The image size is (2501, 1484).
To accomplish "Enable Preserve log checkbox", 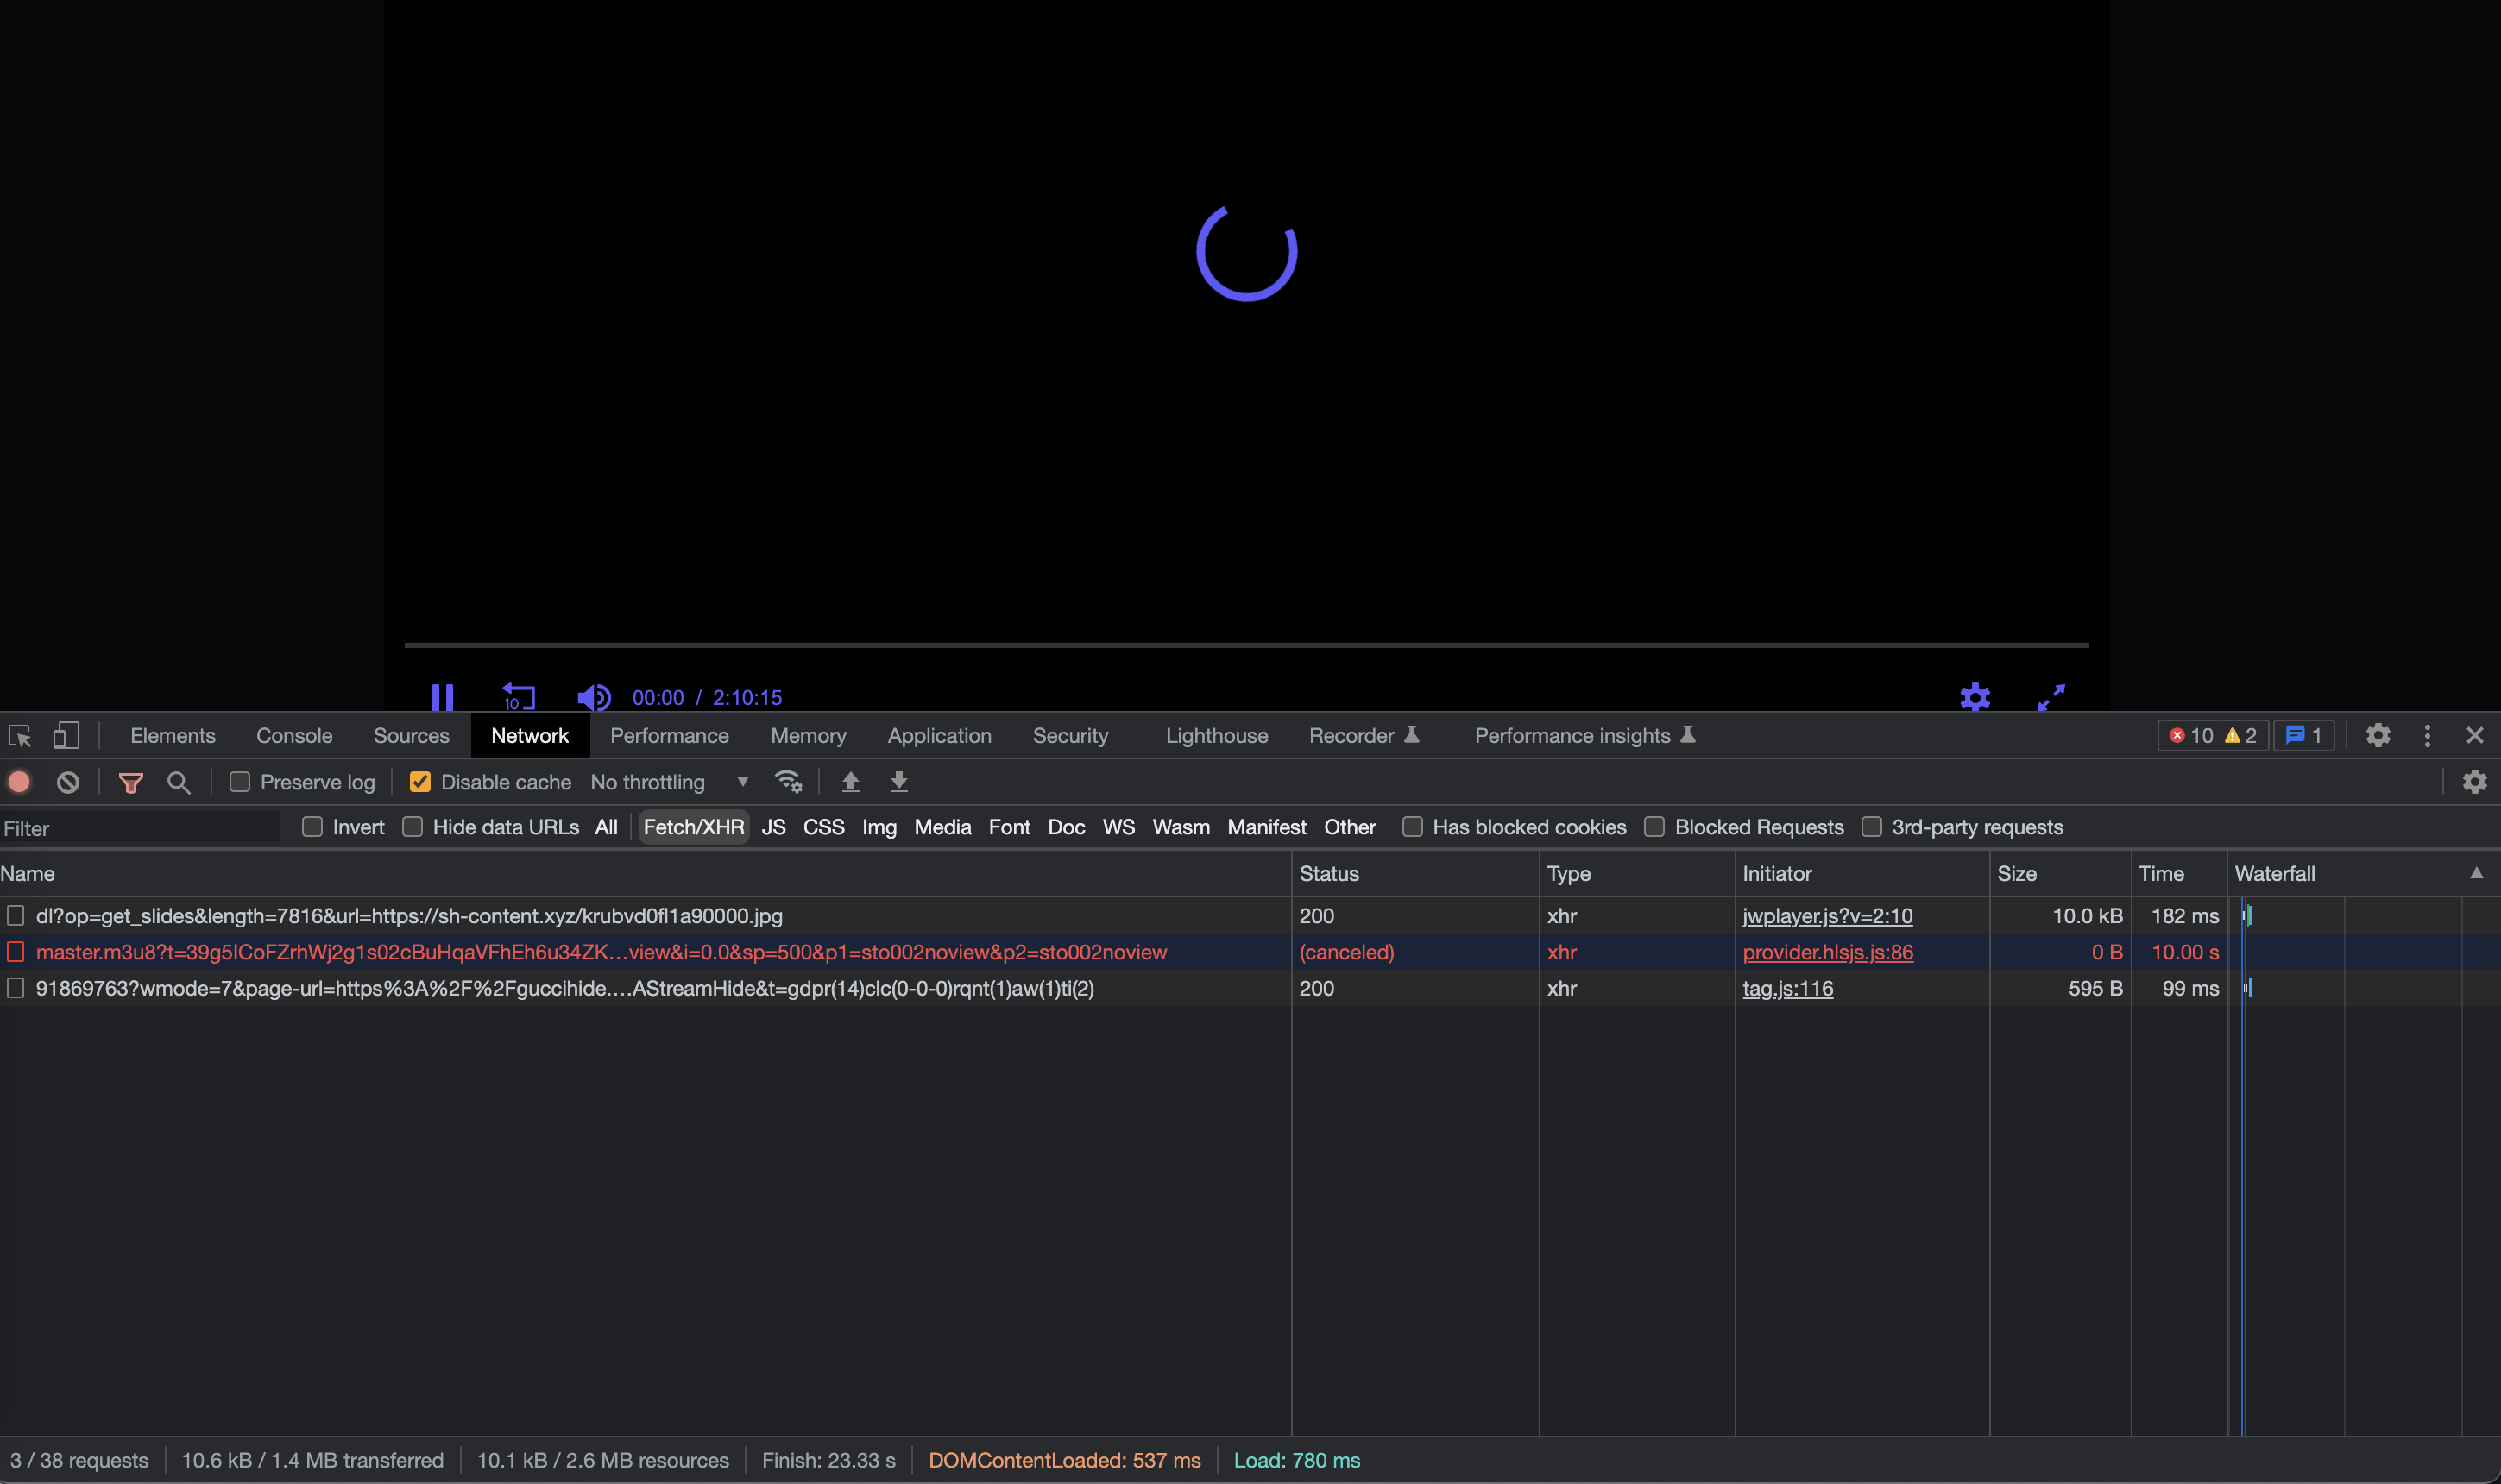I will (x=240, y=782).
